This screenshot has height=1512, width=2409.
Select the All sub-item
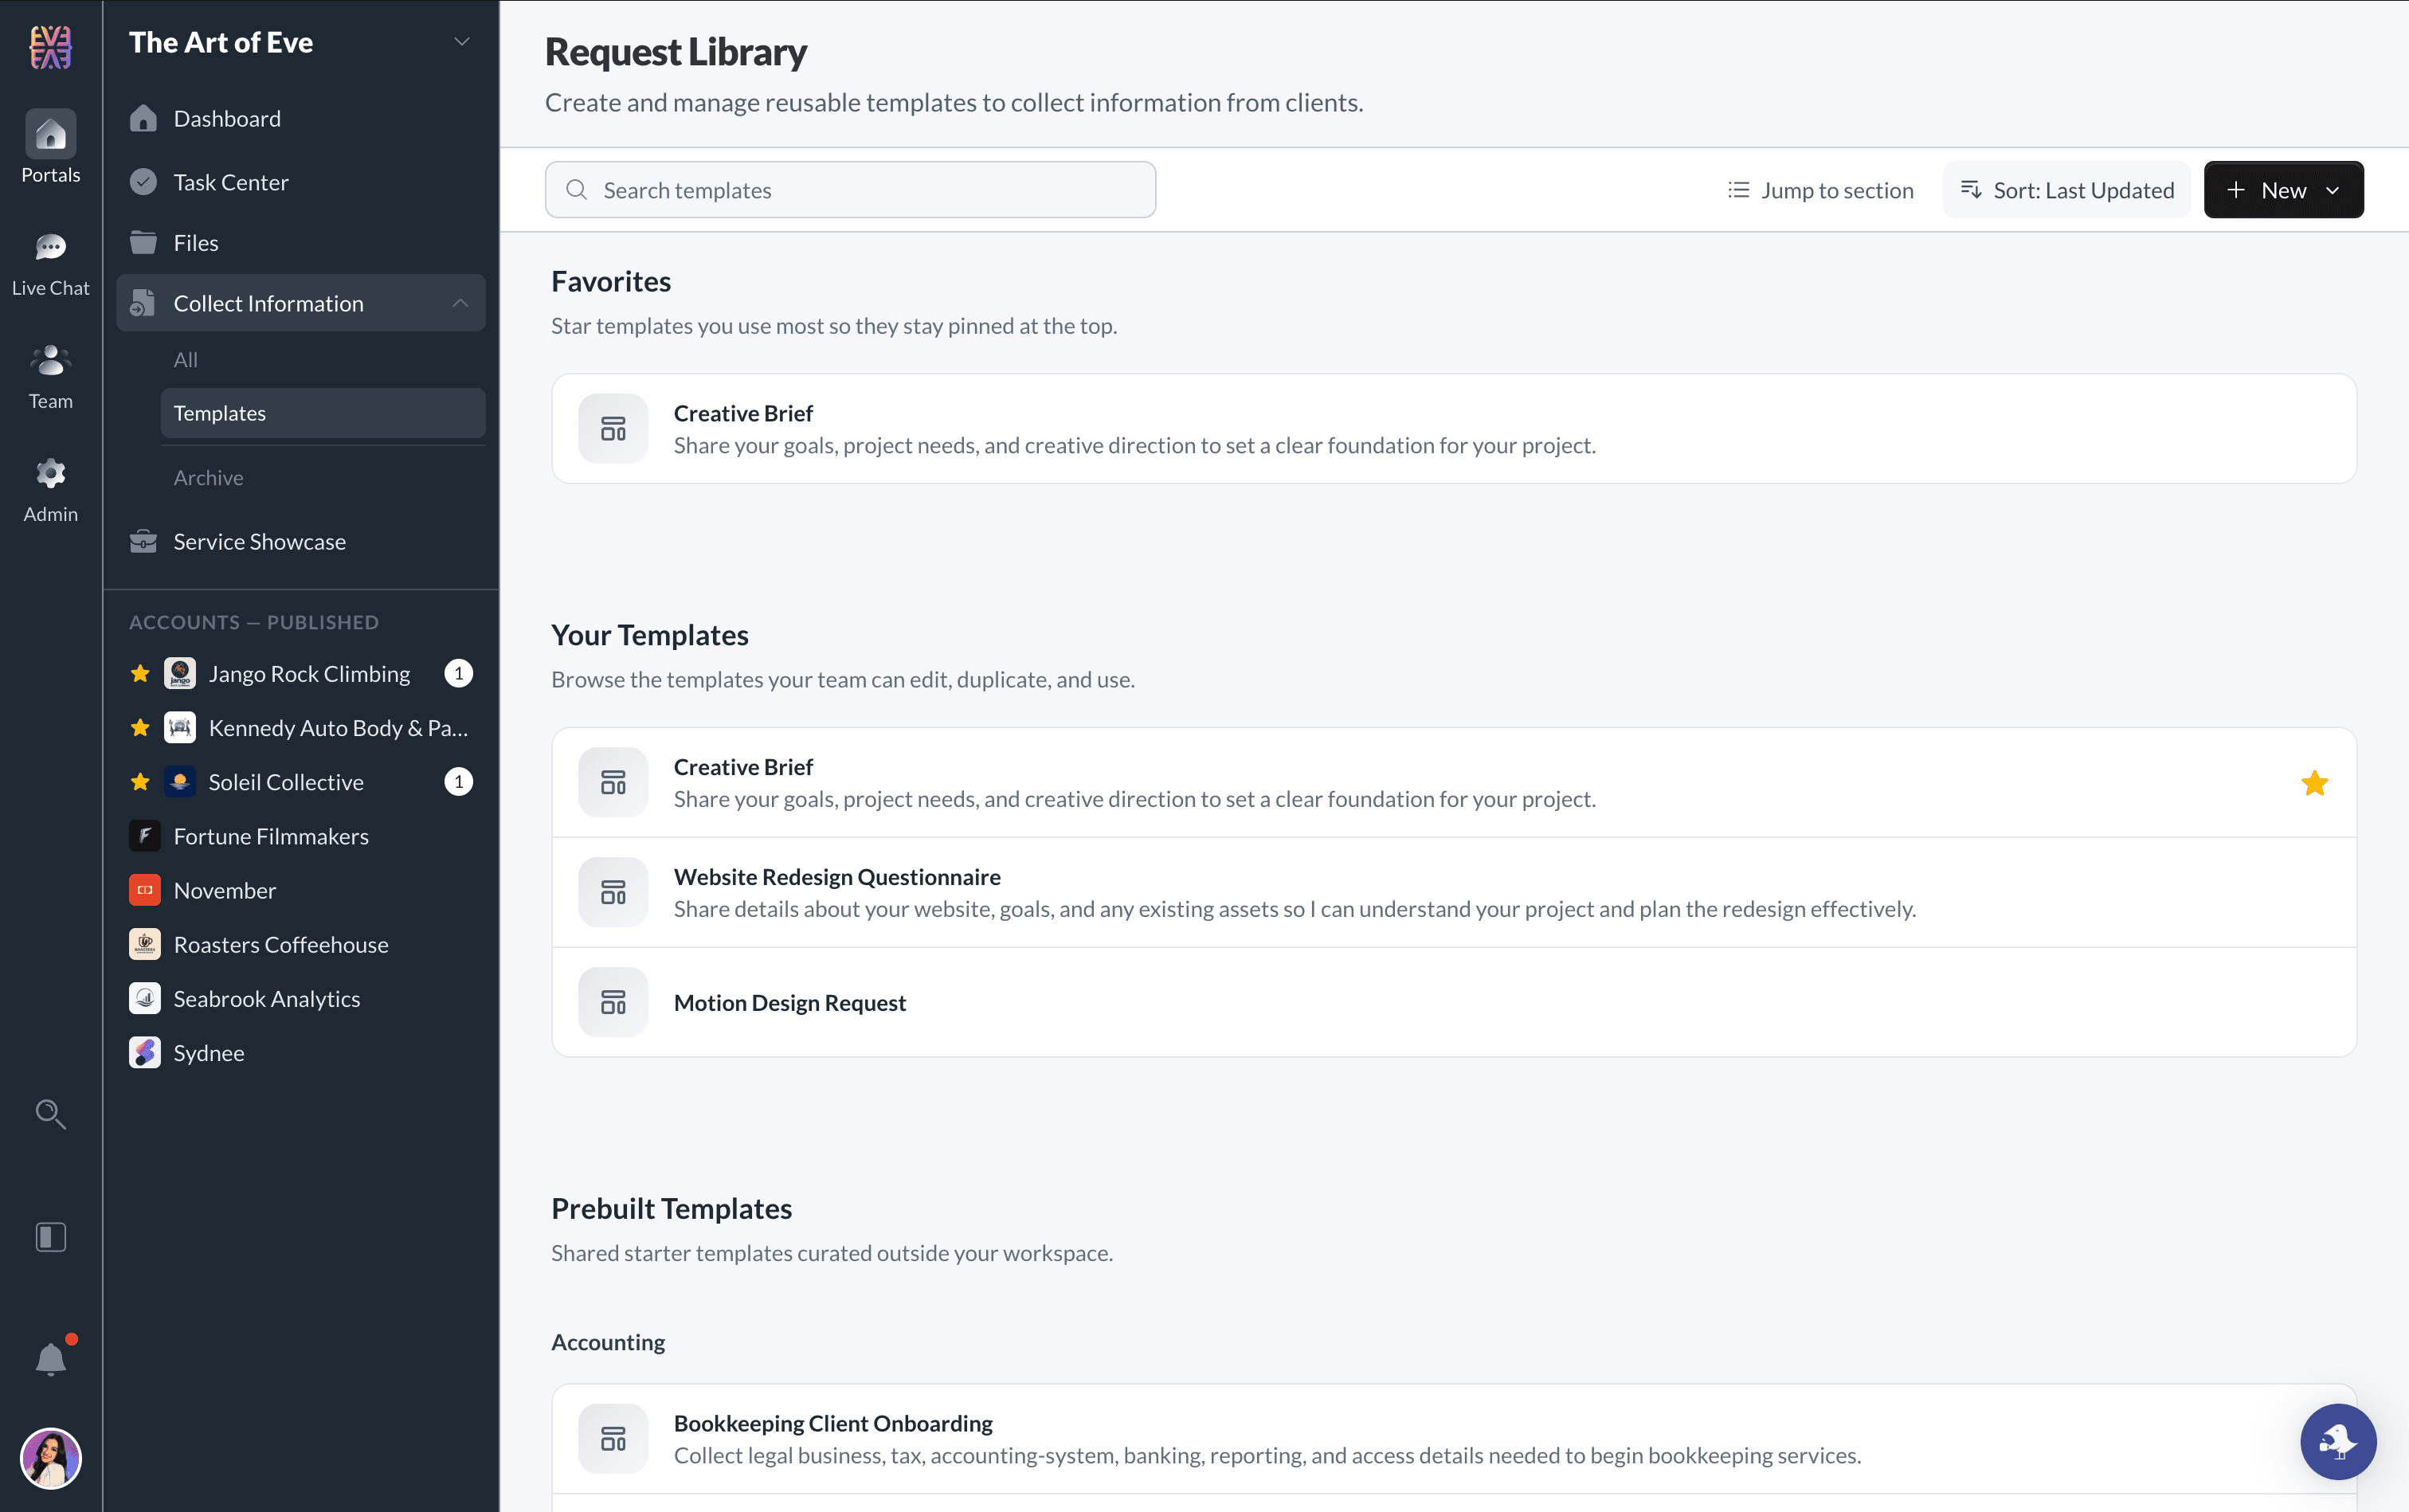(323, 360)
